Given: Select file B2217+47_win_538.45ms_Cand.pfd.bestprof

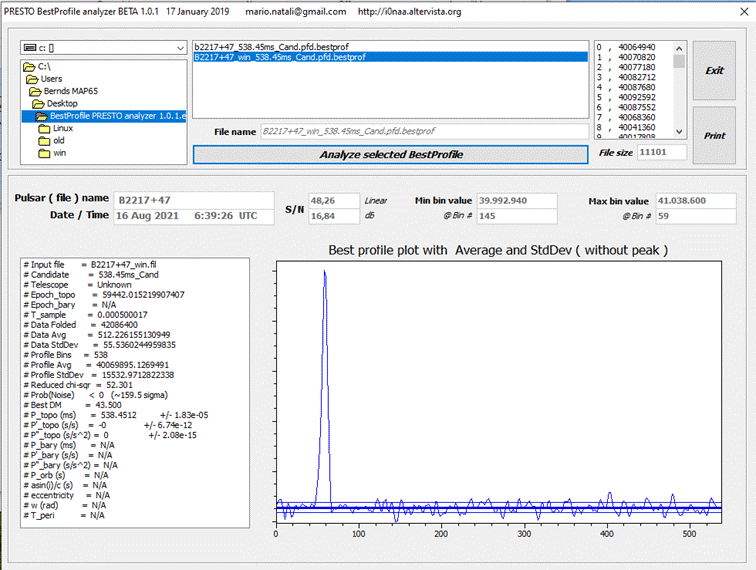Looking at the screenshot, I should (x=391, y=57).
